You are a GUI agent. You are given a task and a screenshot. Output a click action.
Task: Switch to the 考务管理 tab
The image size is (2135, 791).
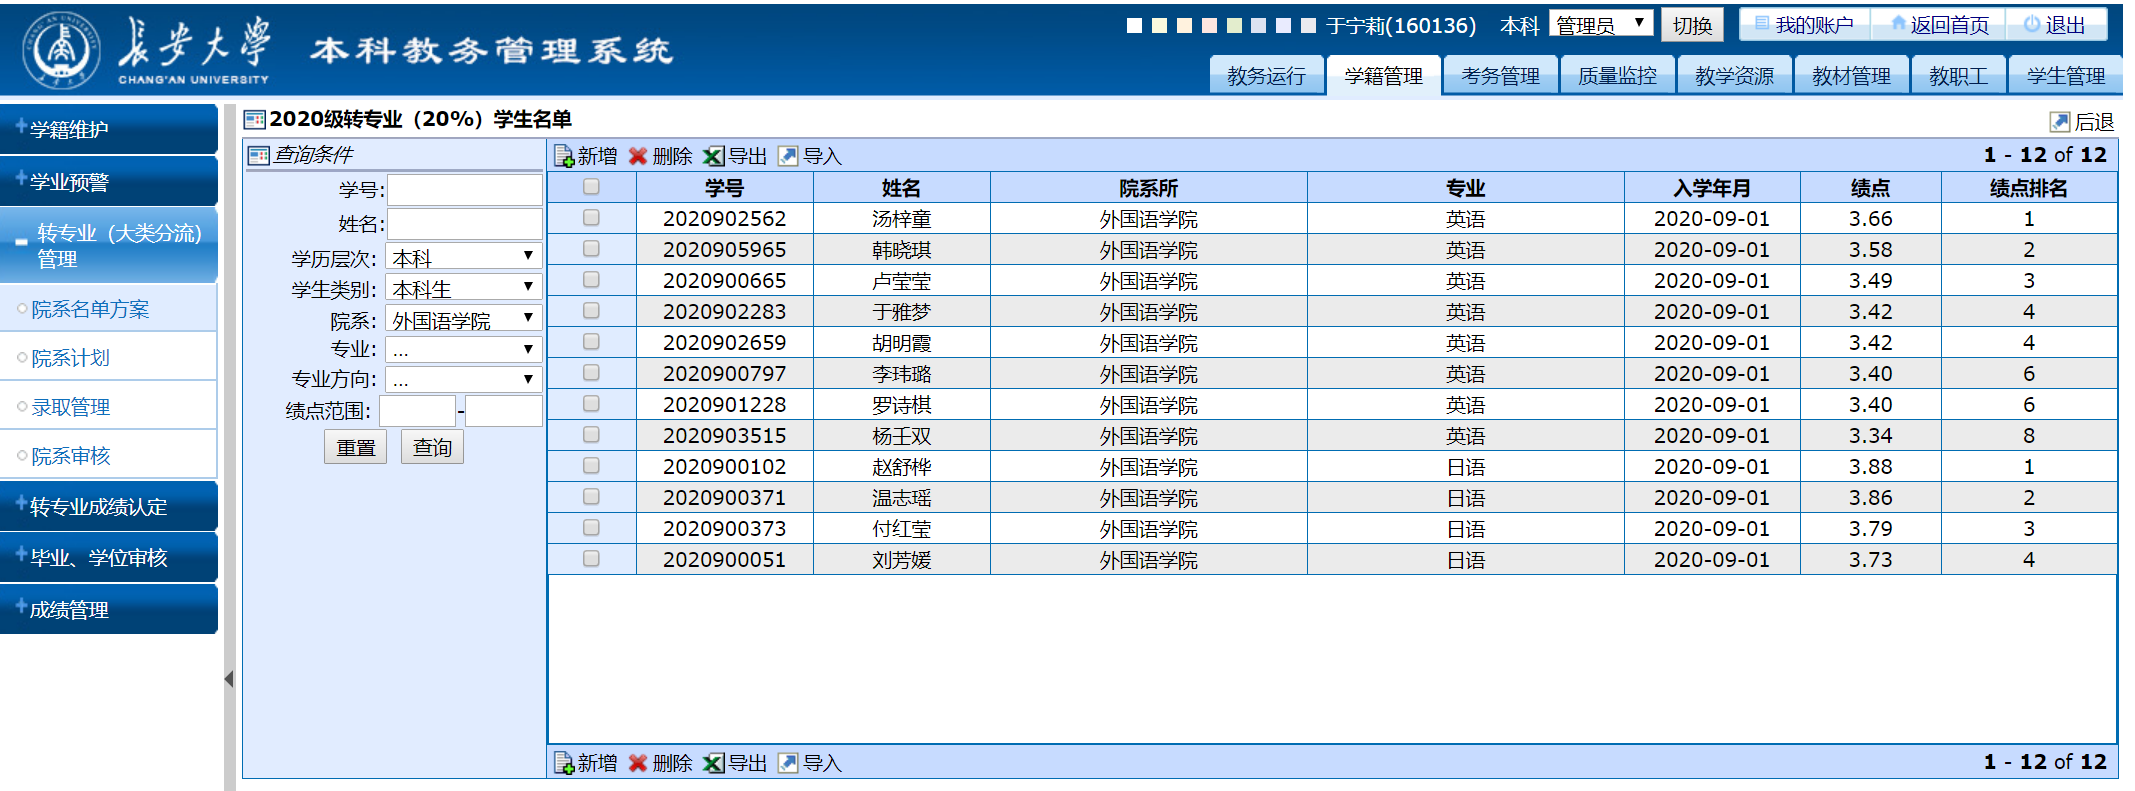point(1500,76)
